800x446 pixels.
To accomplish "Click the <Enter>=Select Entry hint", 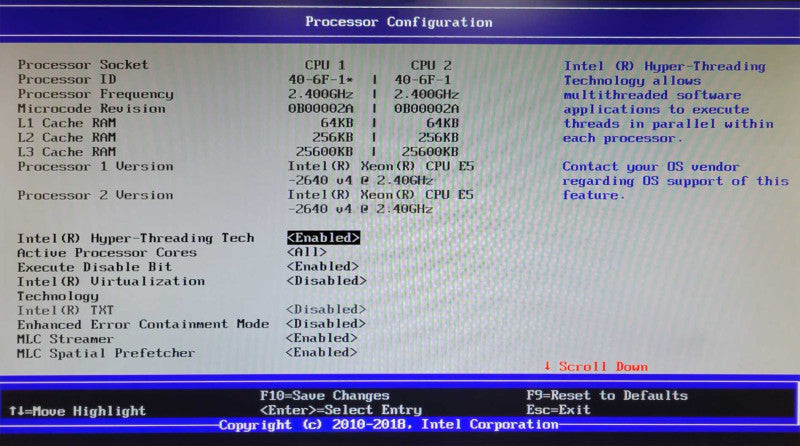I will coord(341,410).
